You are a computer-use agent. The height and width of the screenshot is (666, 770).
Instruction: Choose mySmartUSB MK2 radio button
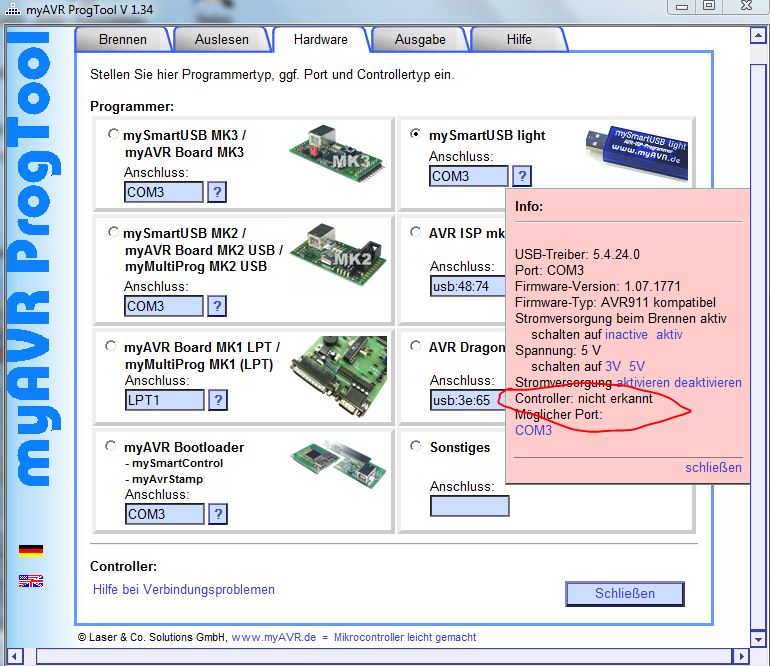click(113, 232)
